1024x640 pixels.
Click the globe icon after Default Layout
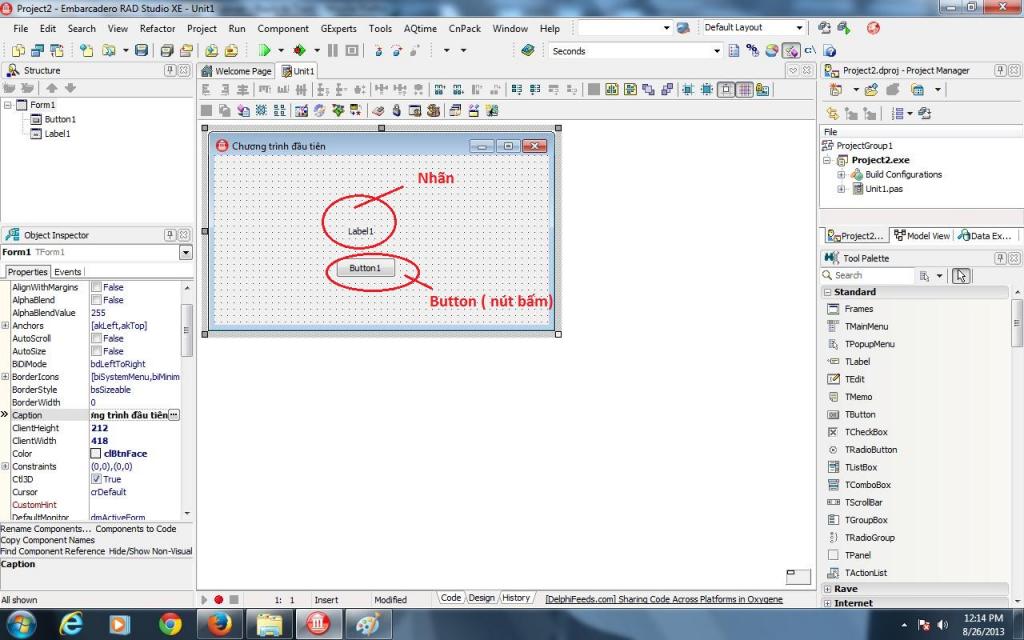873,28
